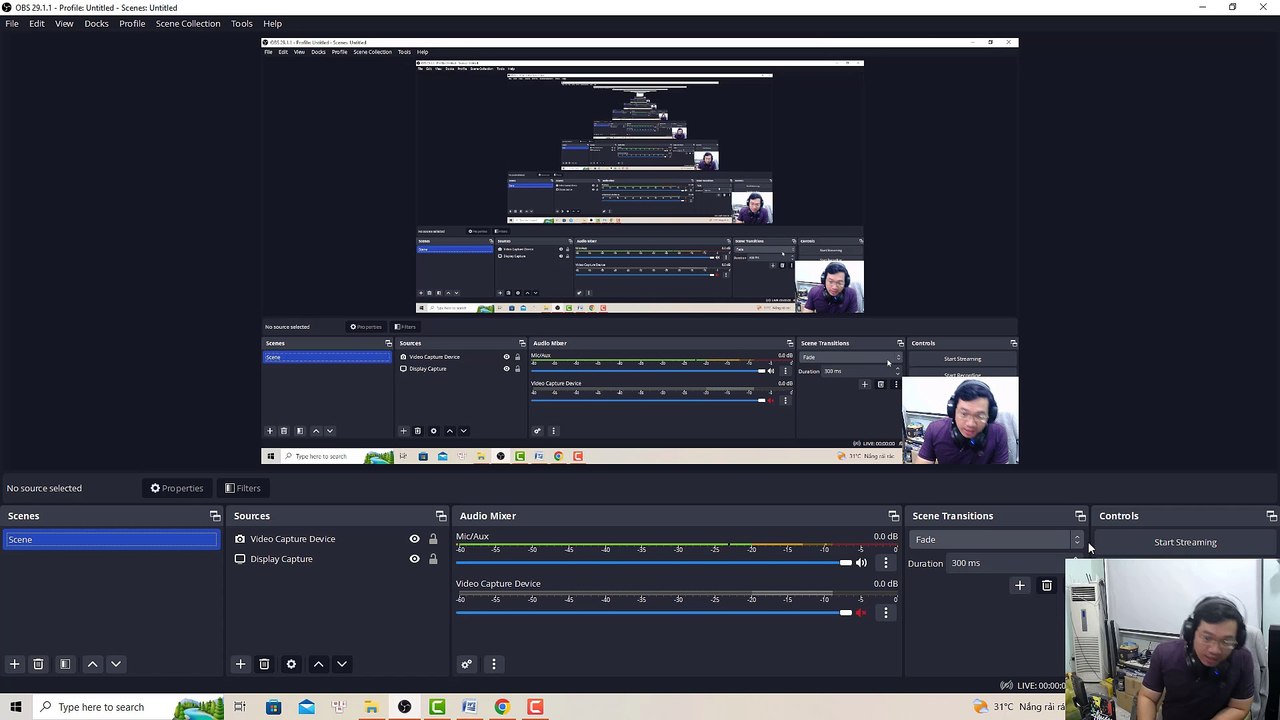The image size is (1280, 720).
Task: Pop out the Controls dock
Action: click(x=1271, y=516)
